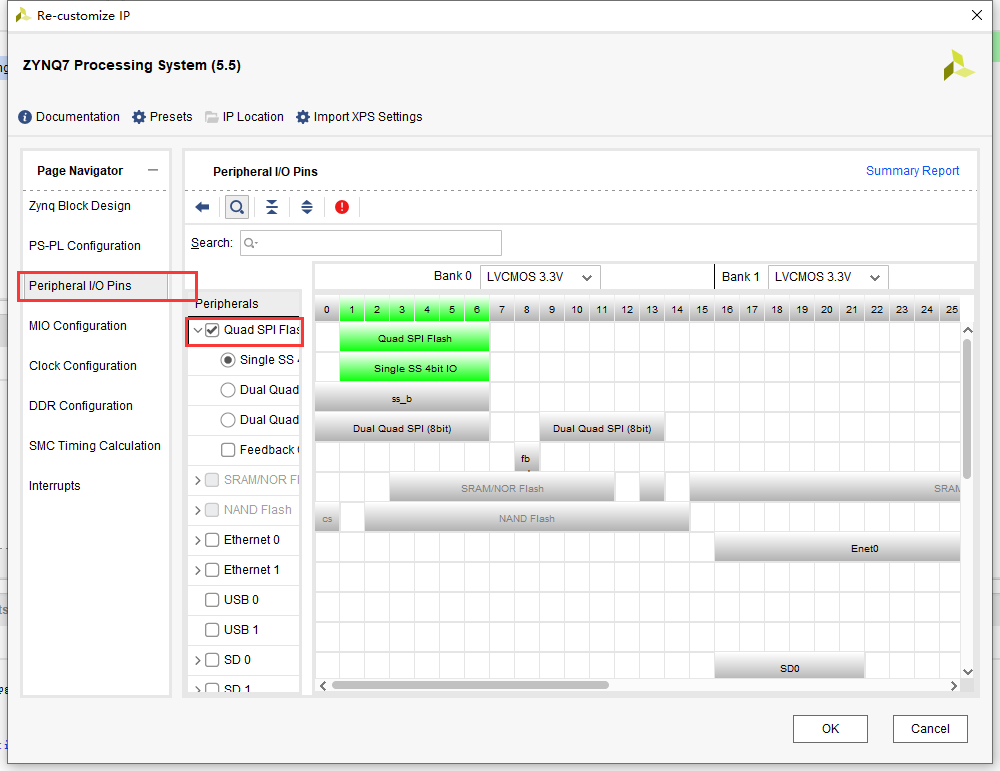Enable Ethernet 1 checkbox
This screenshot has width=1000, height=771.
[212, 569]
